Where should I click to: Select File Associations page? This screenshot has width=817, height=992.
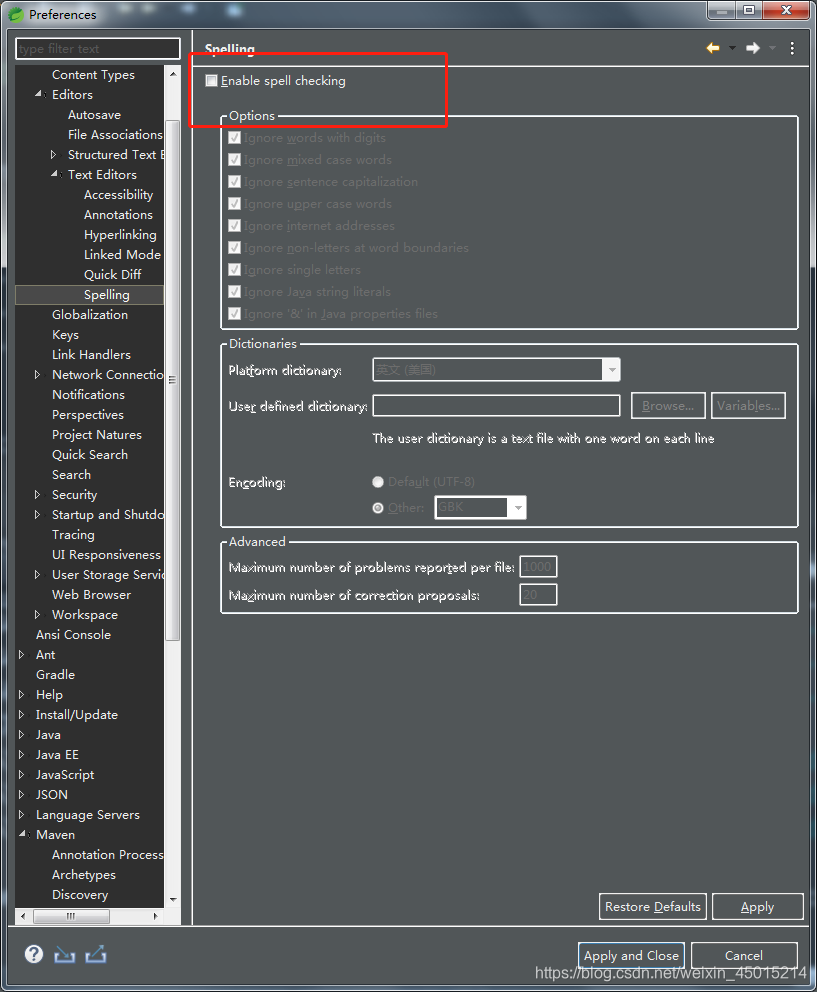point(115,134)
